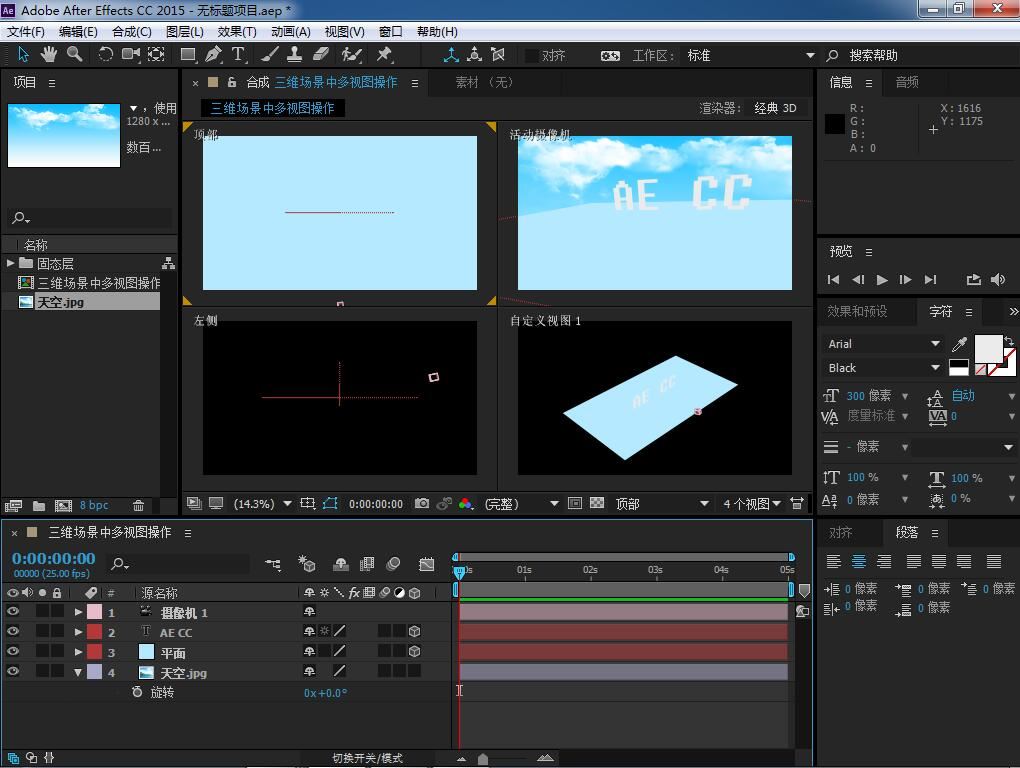Hide the 摄像机 1 layer
This screenshot has width=1020, height=768.
(12, 611)
